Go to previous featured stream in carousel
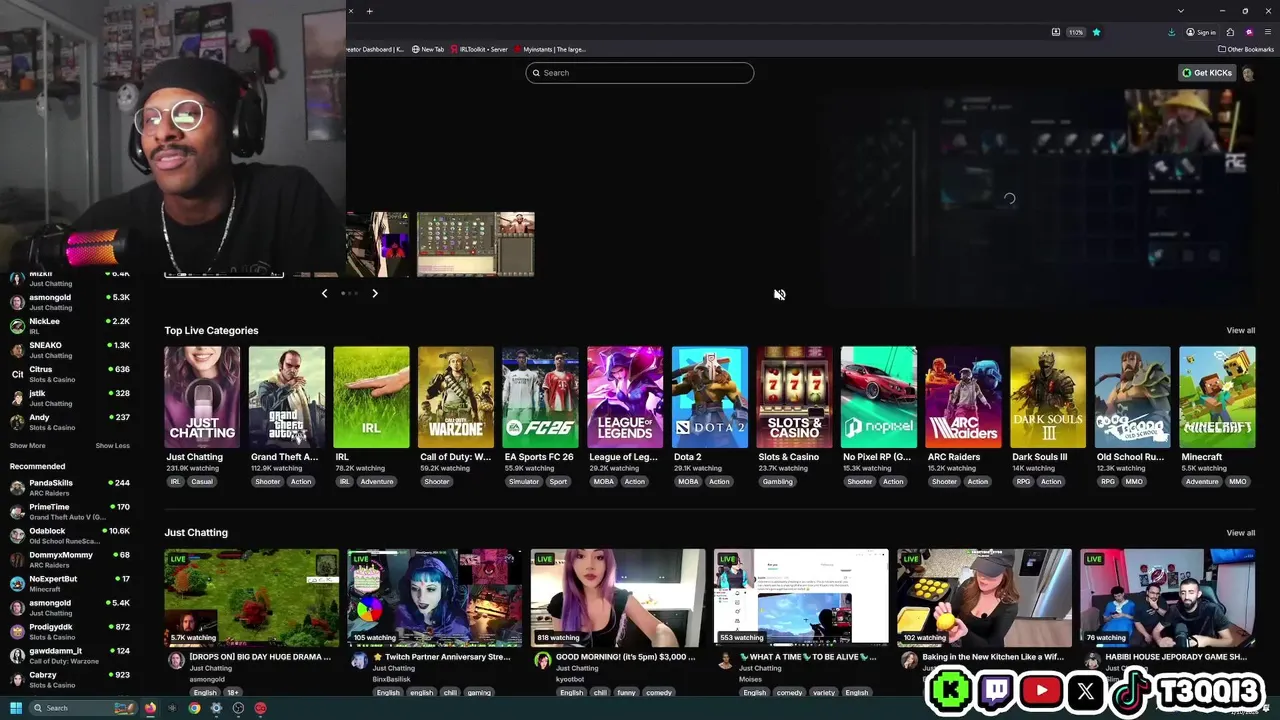 324,293
